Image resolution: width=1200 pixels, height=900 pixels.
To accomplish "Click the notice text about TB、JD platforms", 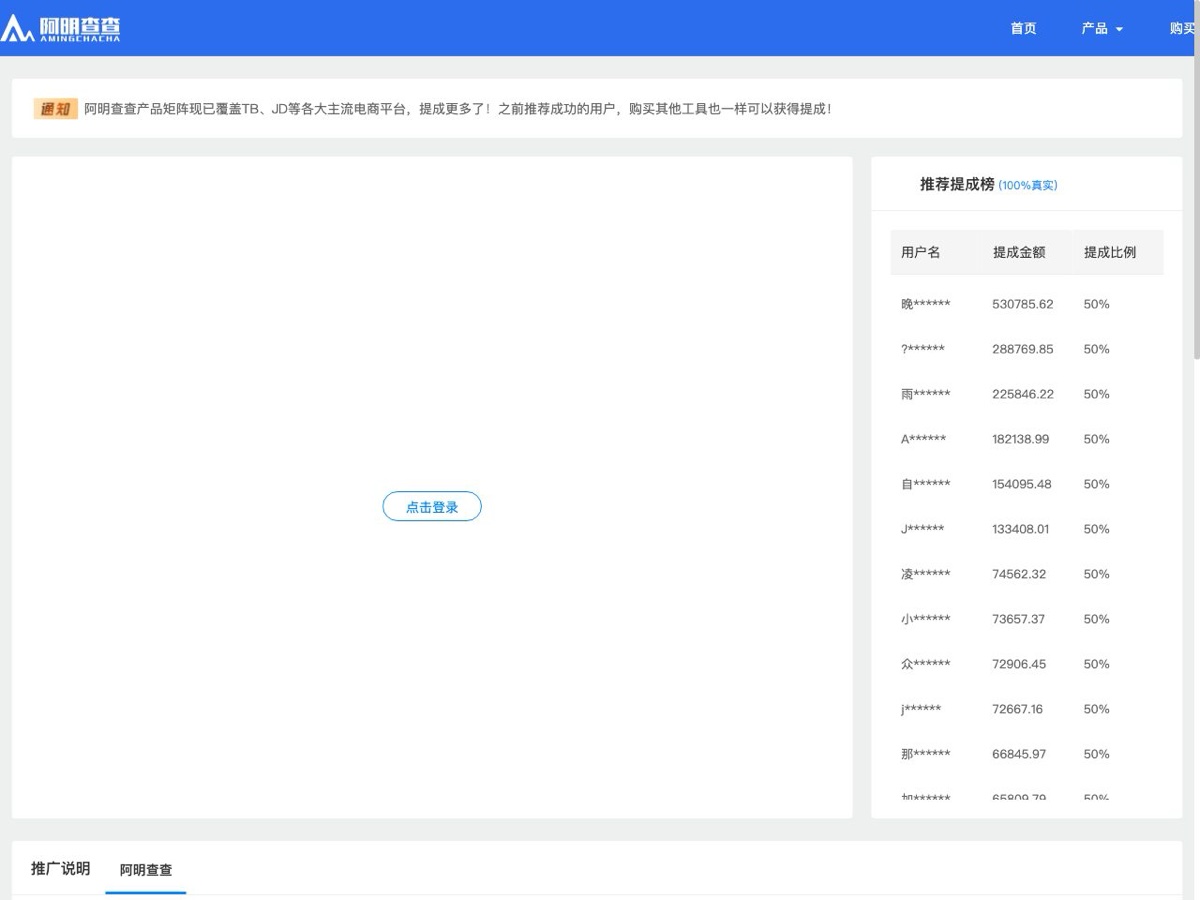I will click(x=458, y=109).
